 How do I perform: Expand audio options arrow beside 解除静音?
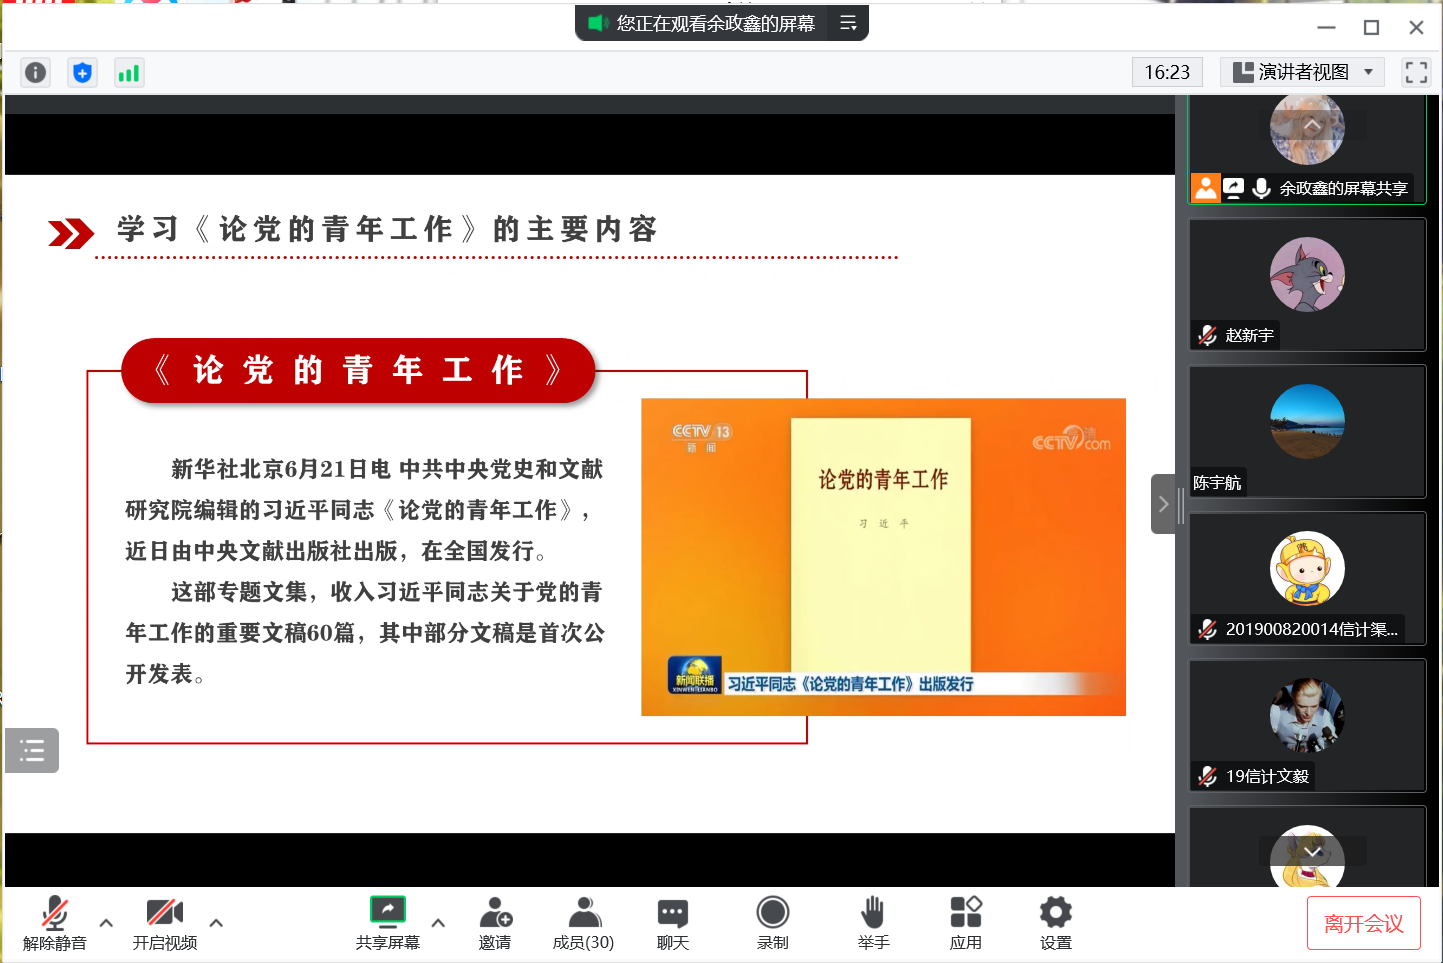point(106,923)
